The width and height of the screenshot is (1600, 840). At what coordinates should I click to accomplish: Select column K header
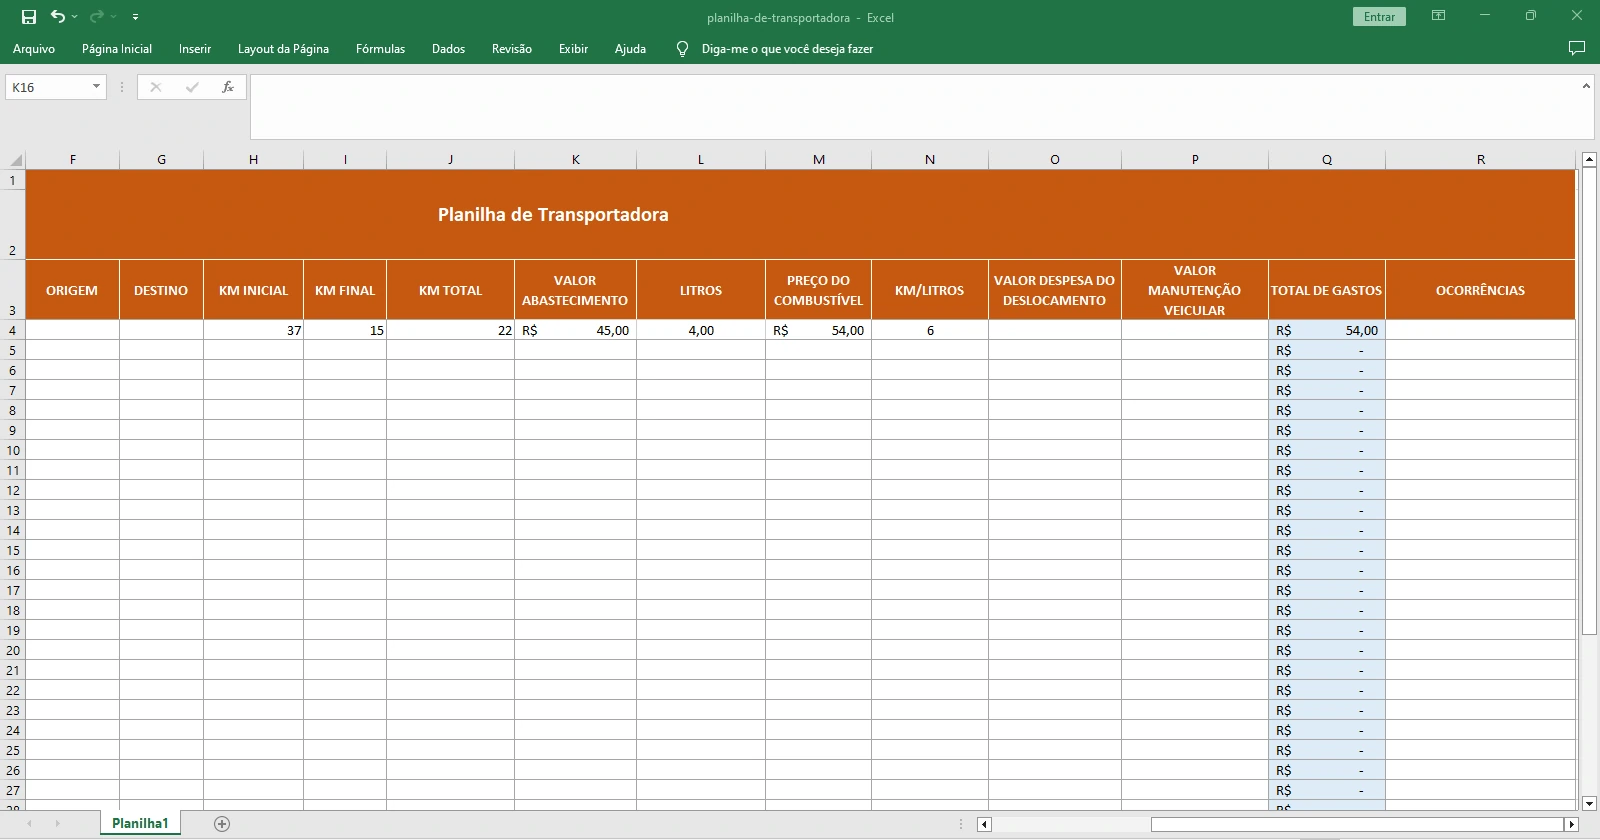coord(575,160)
